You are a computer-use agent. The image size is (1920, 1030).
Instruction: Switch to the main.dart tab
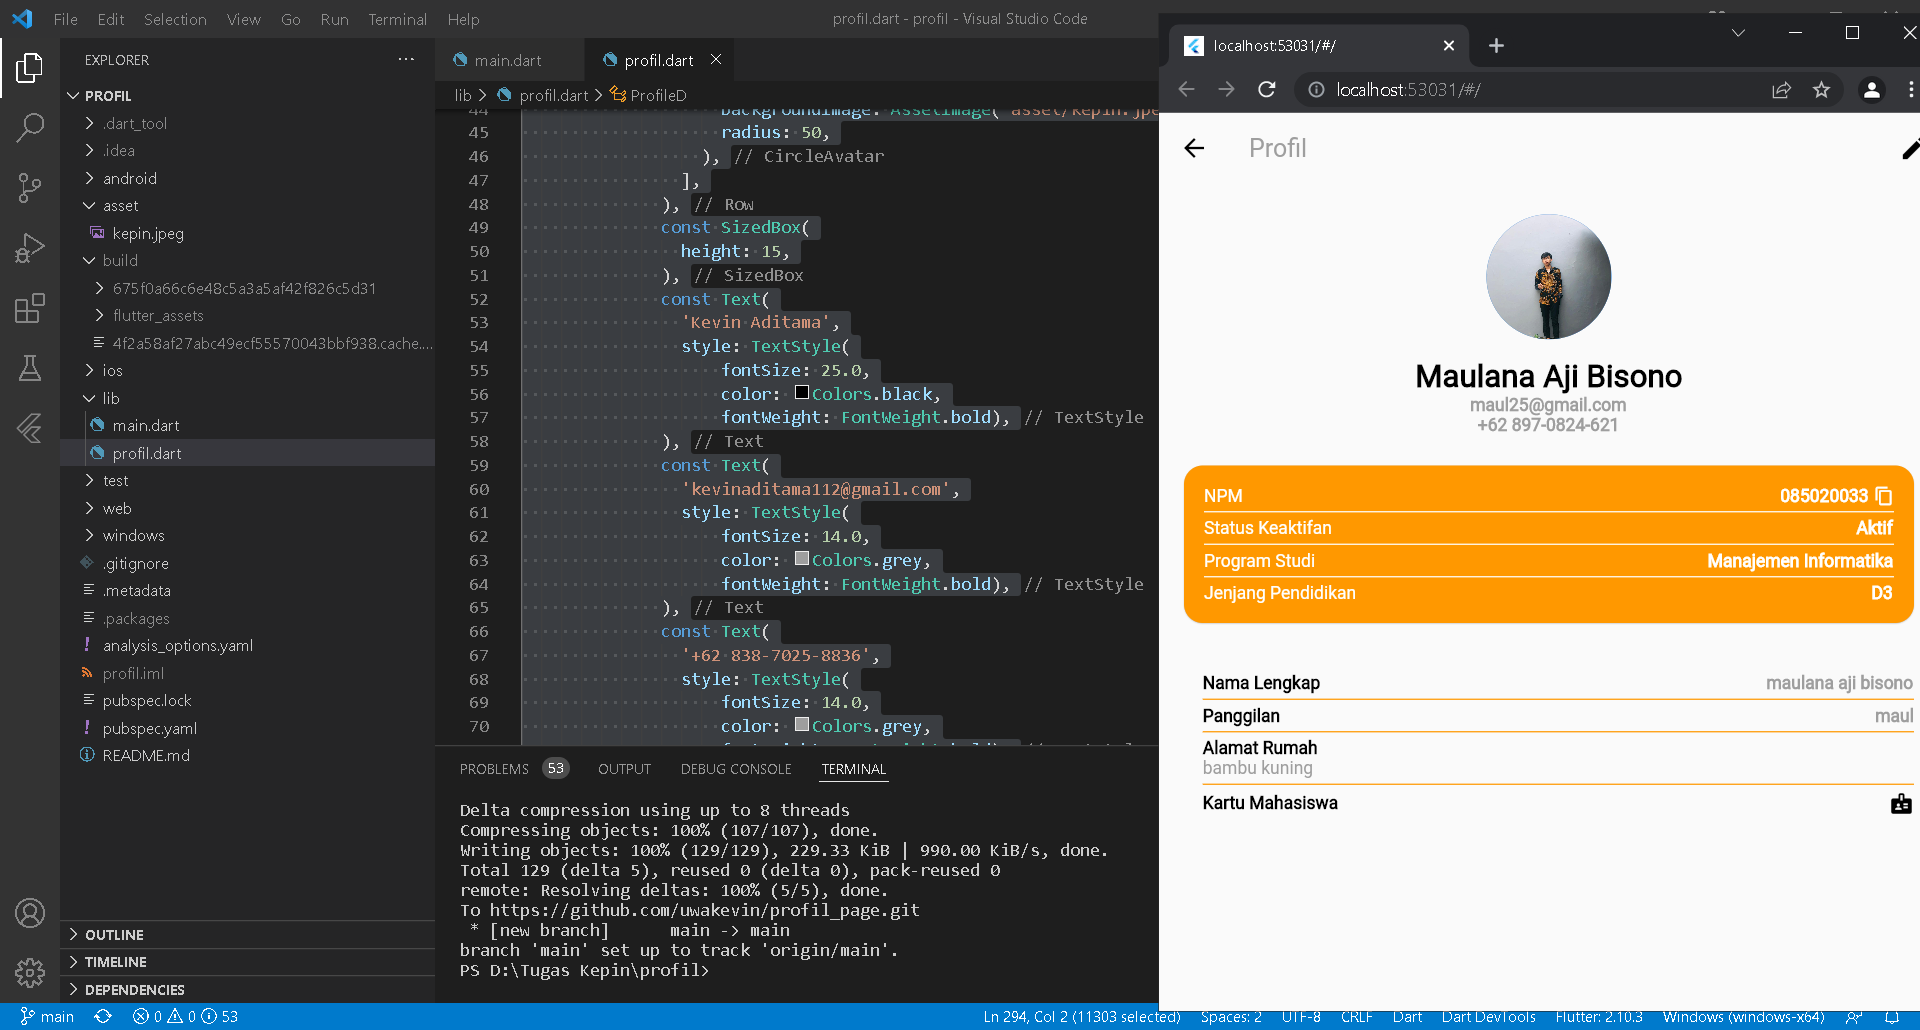point(505,60)
